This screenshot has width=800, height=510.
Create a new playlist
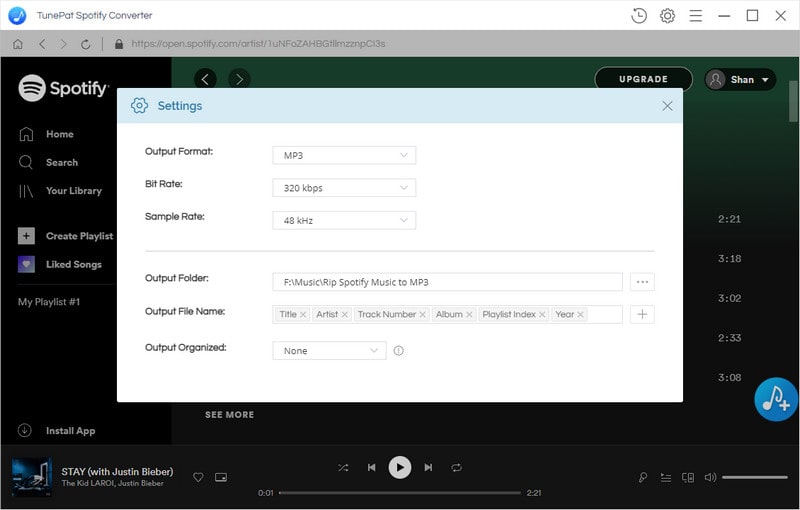click(65, 236)
